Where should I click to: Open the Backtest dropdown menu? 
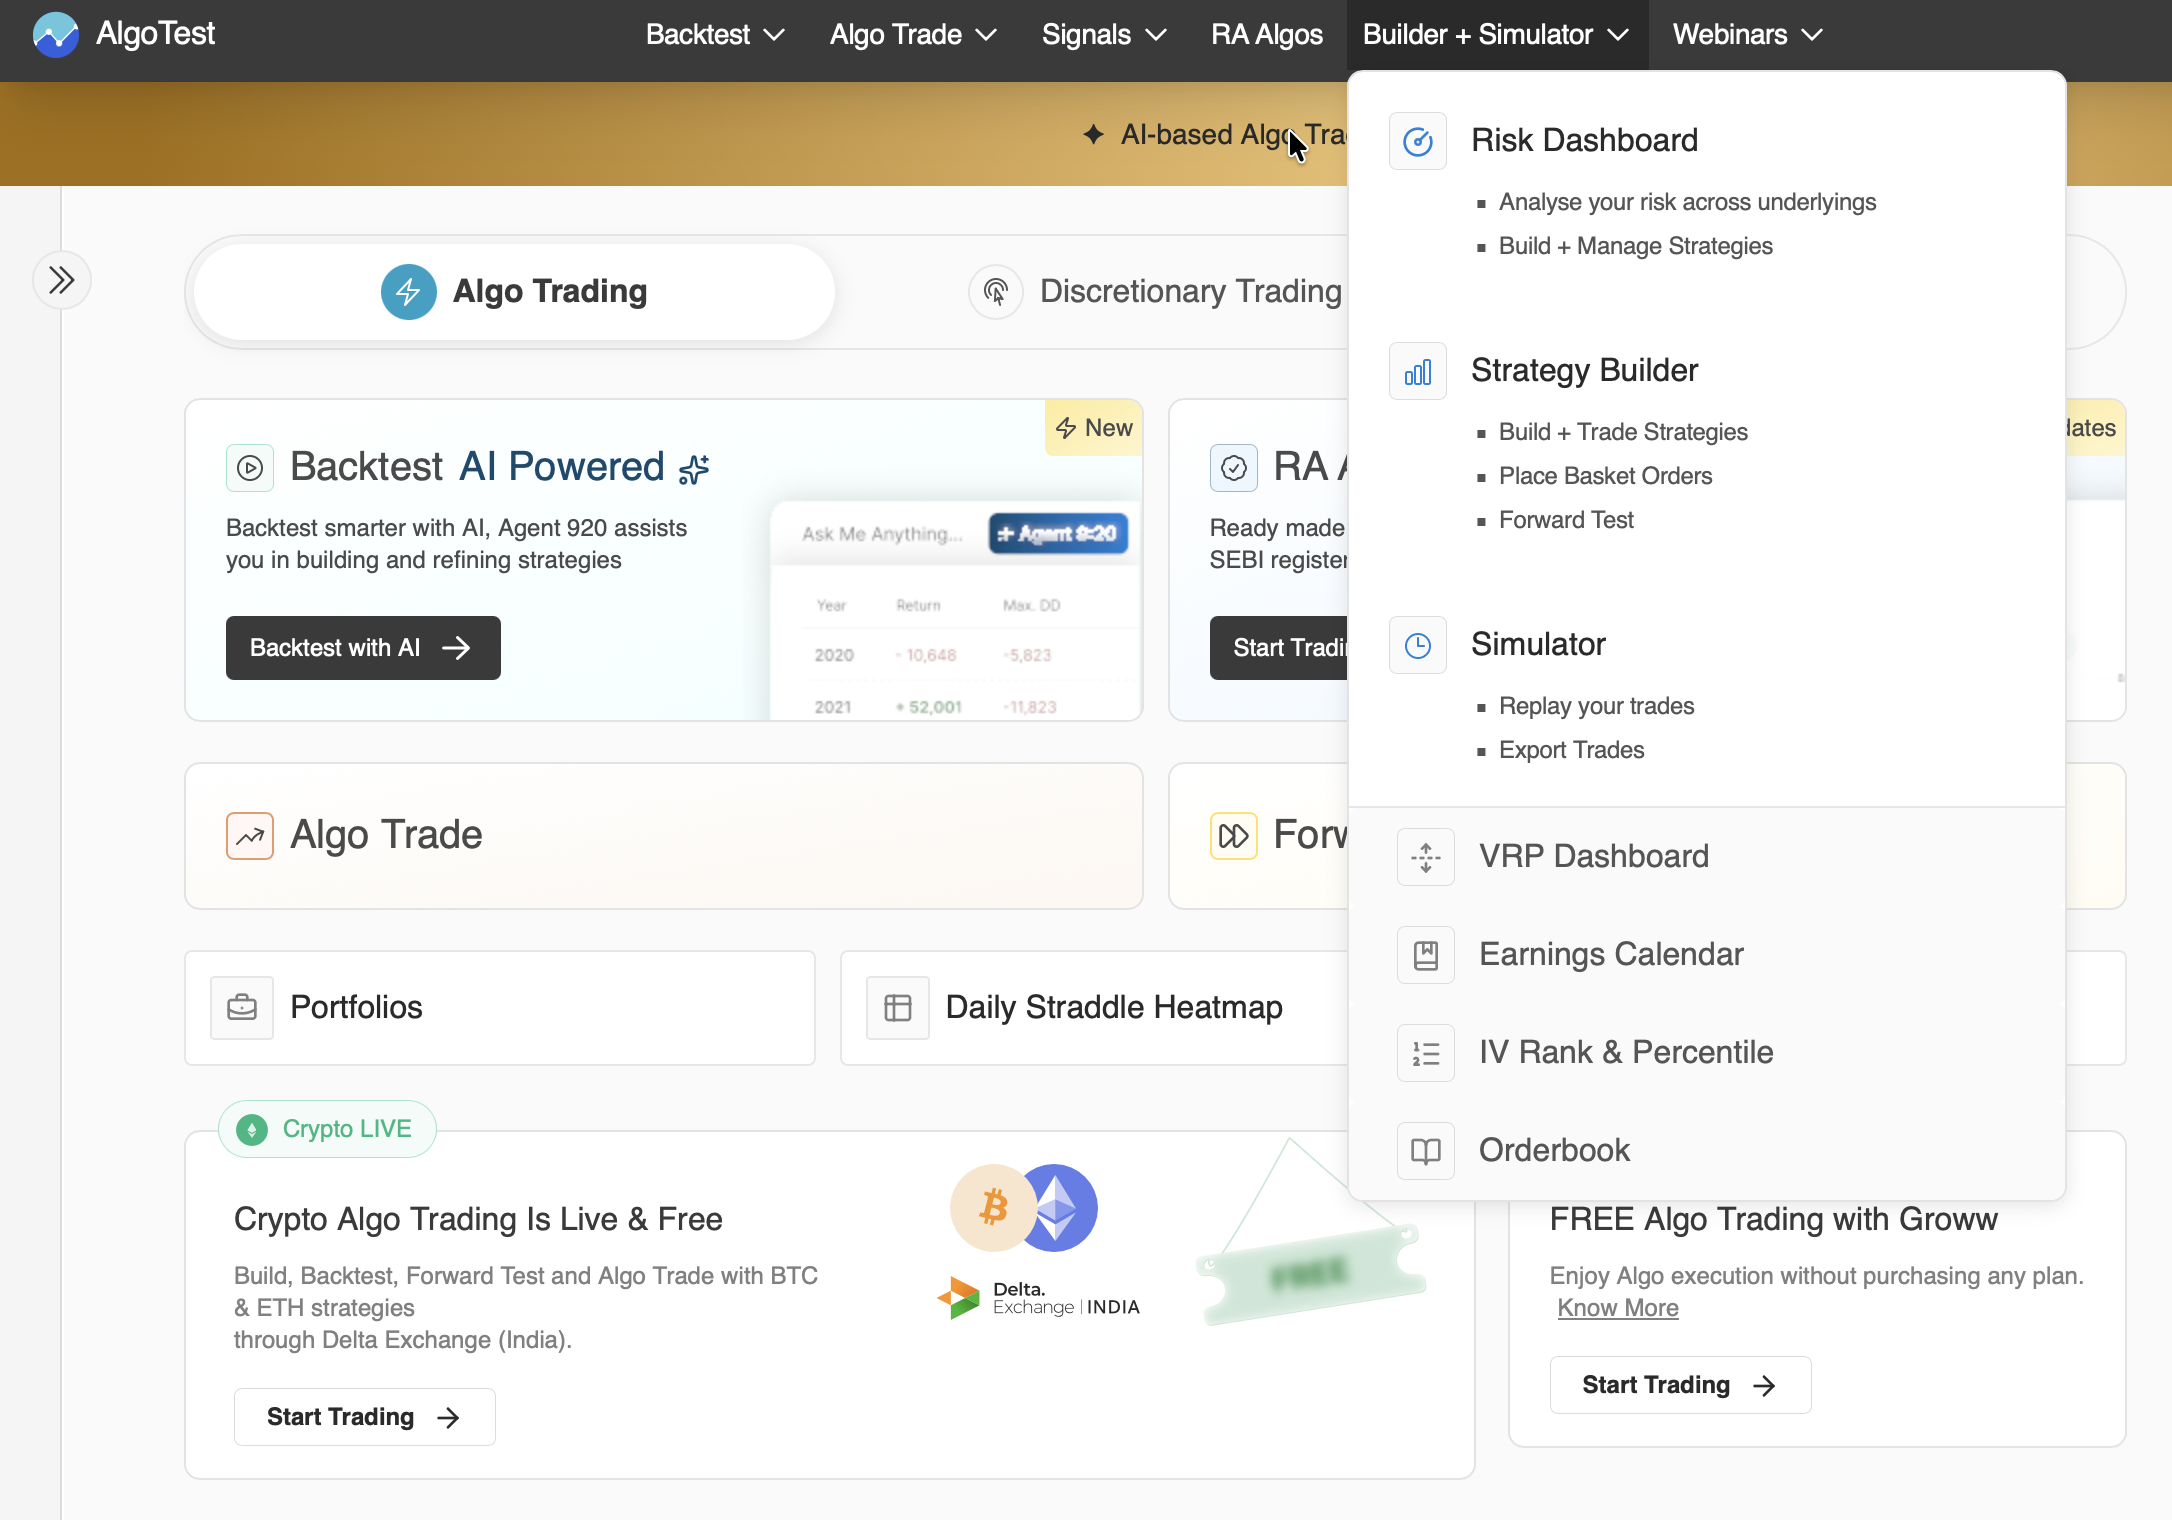(714, 35)
